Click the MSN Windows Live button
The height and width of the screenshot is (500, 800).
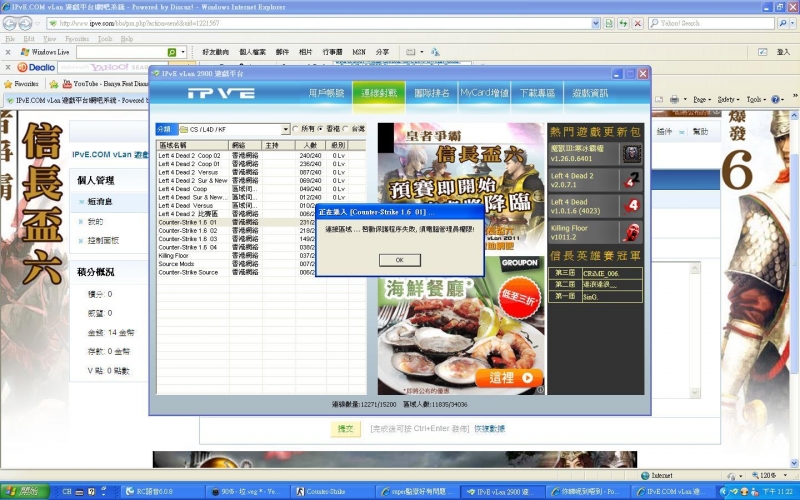click(x=359, y=52)
